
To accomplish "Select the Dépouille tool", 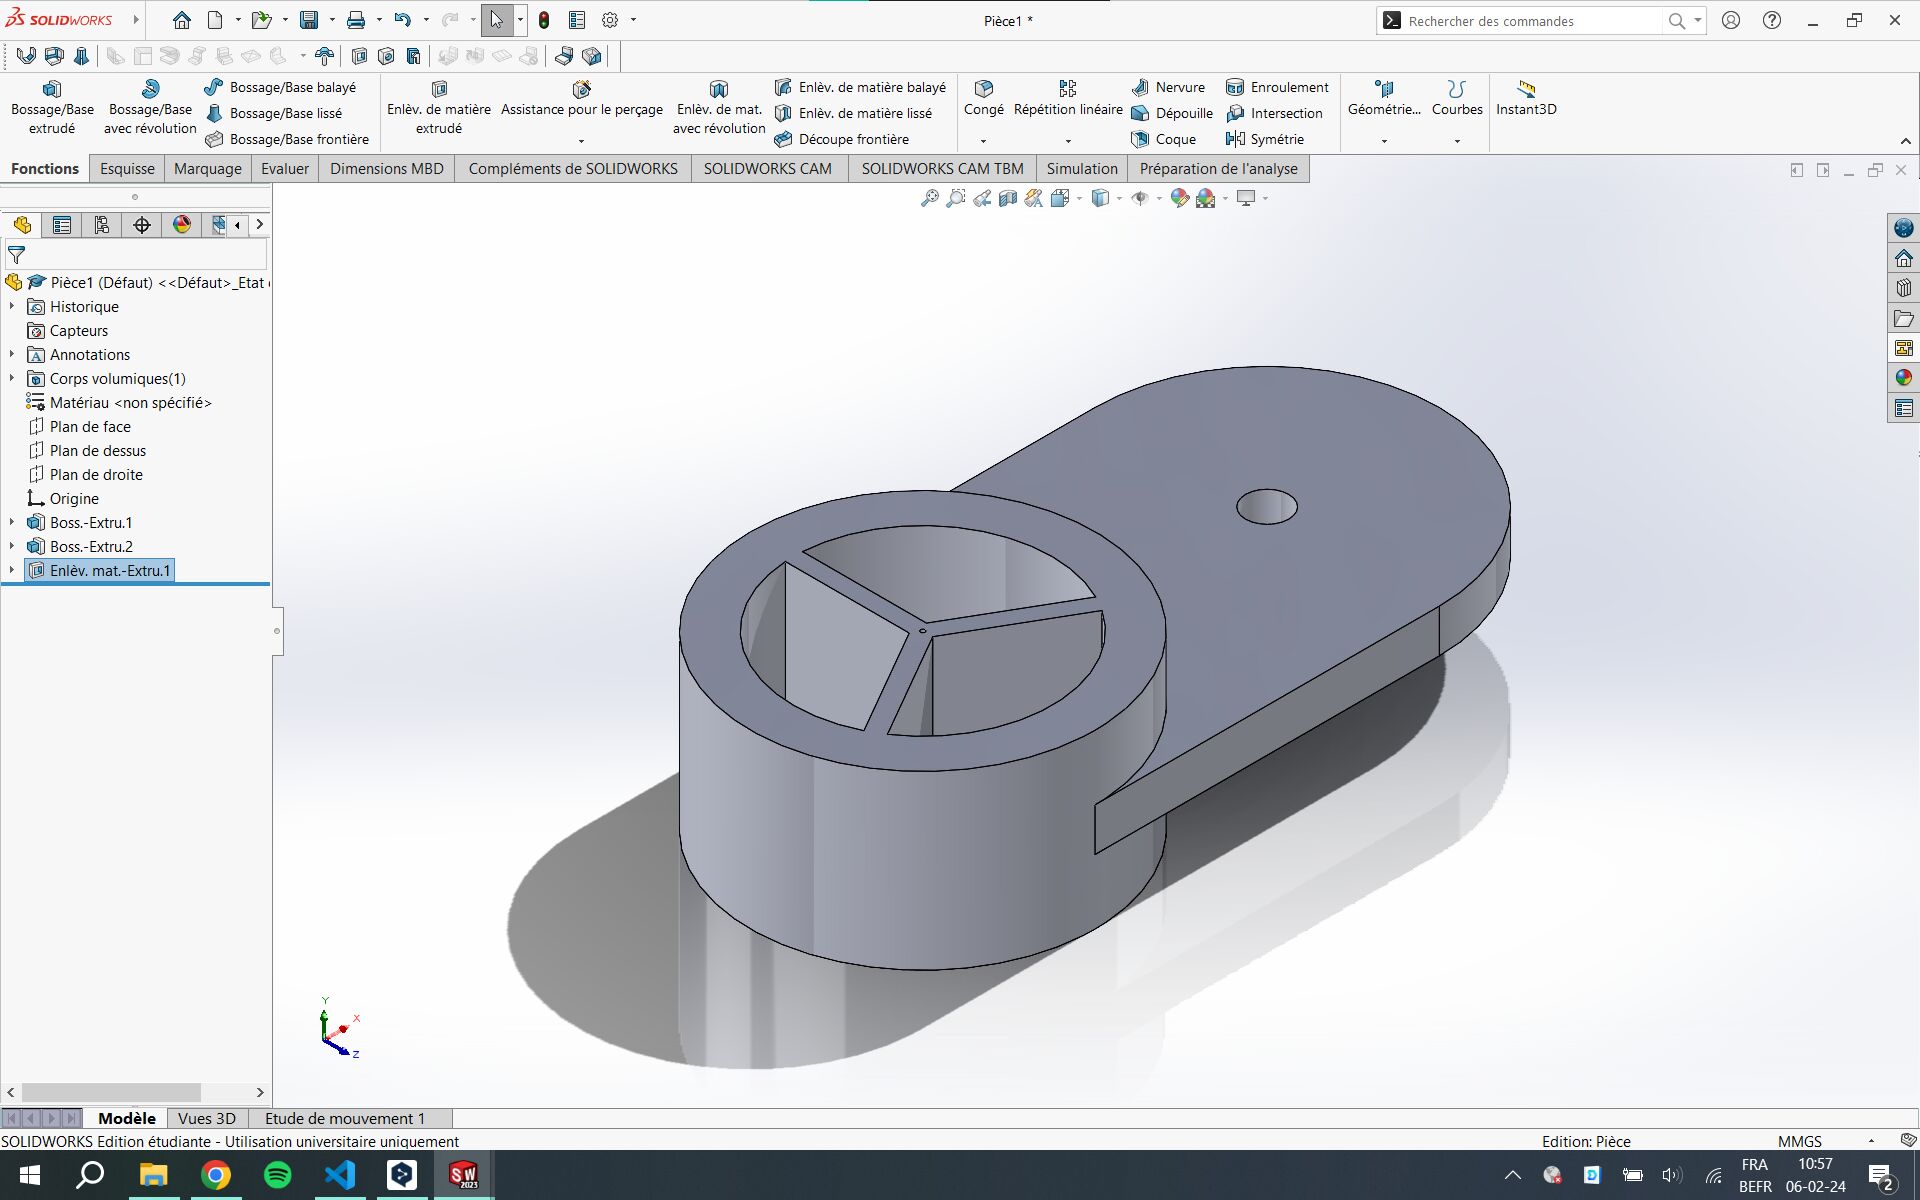I will point(1172,113).
